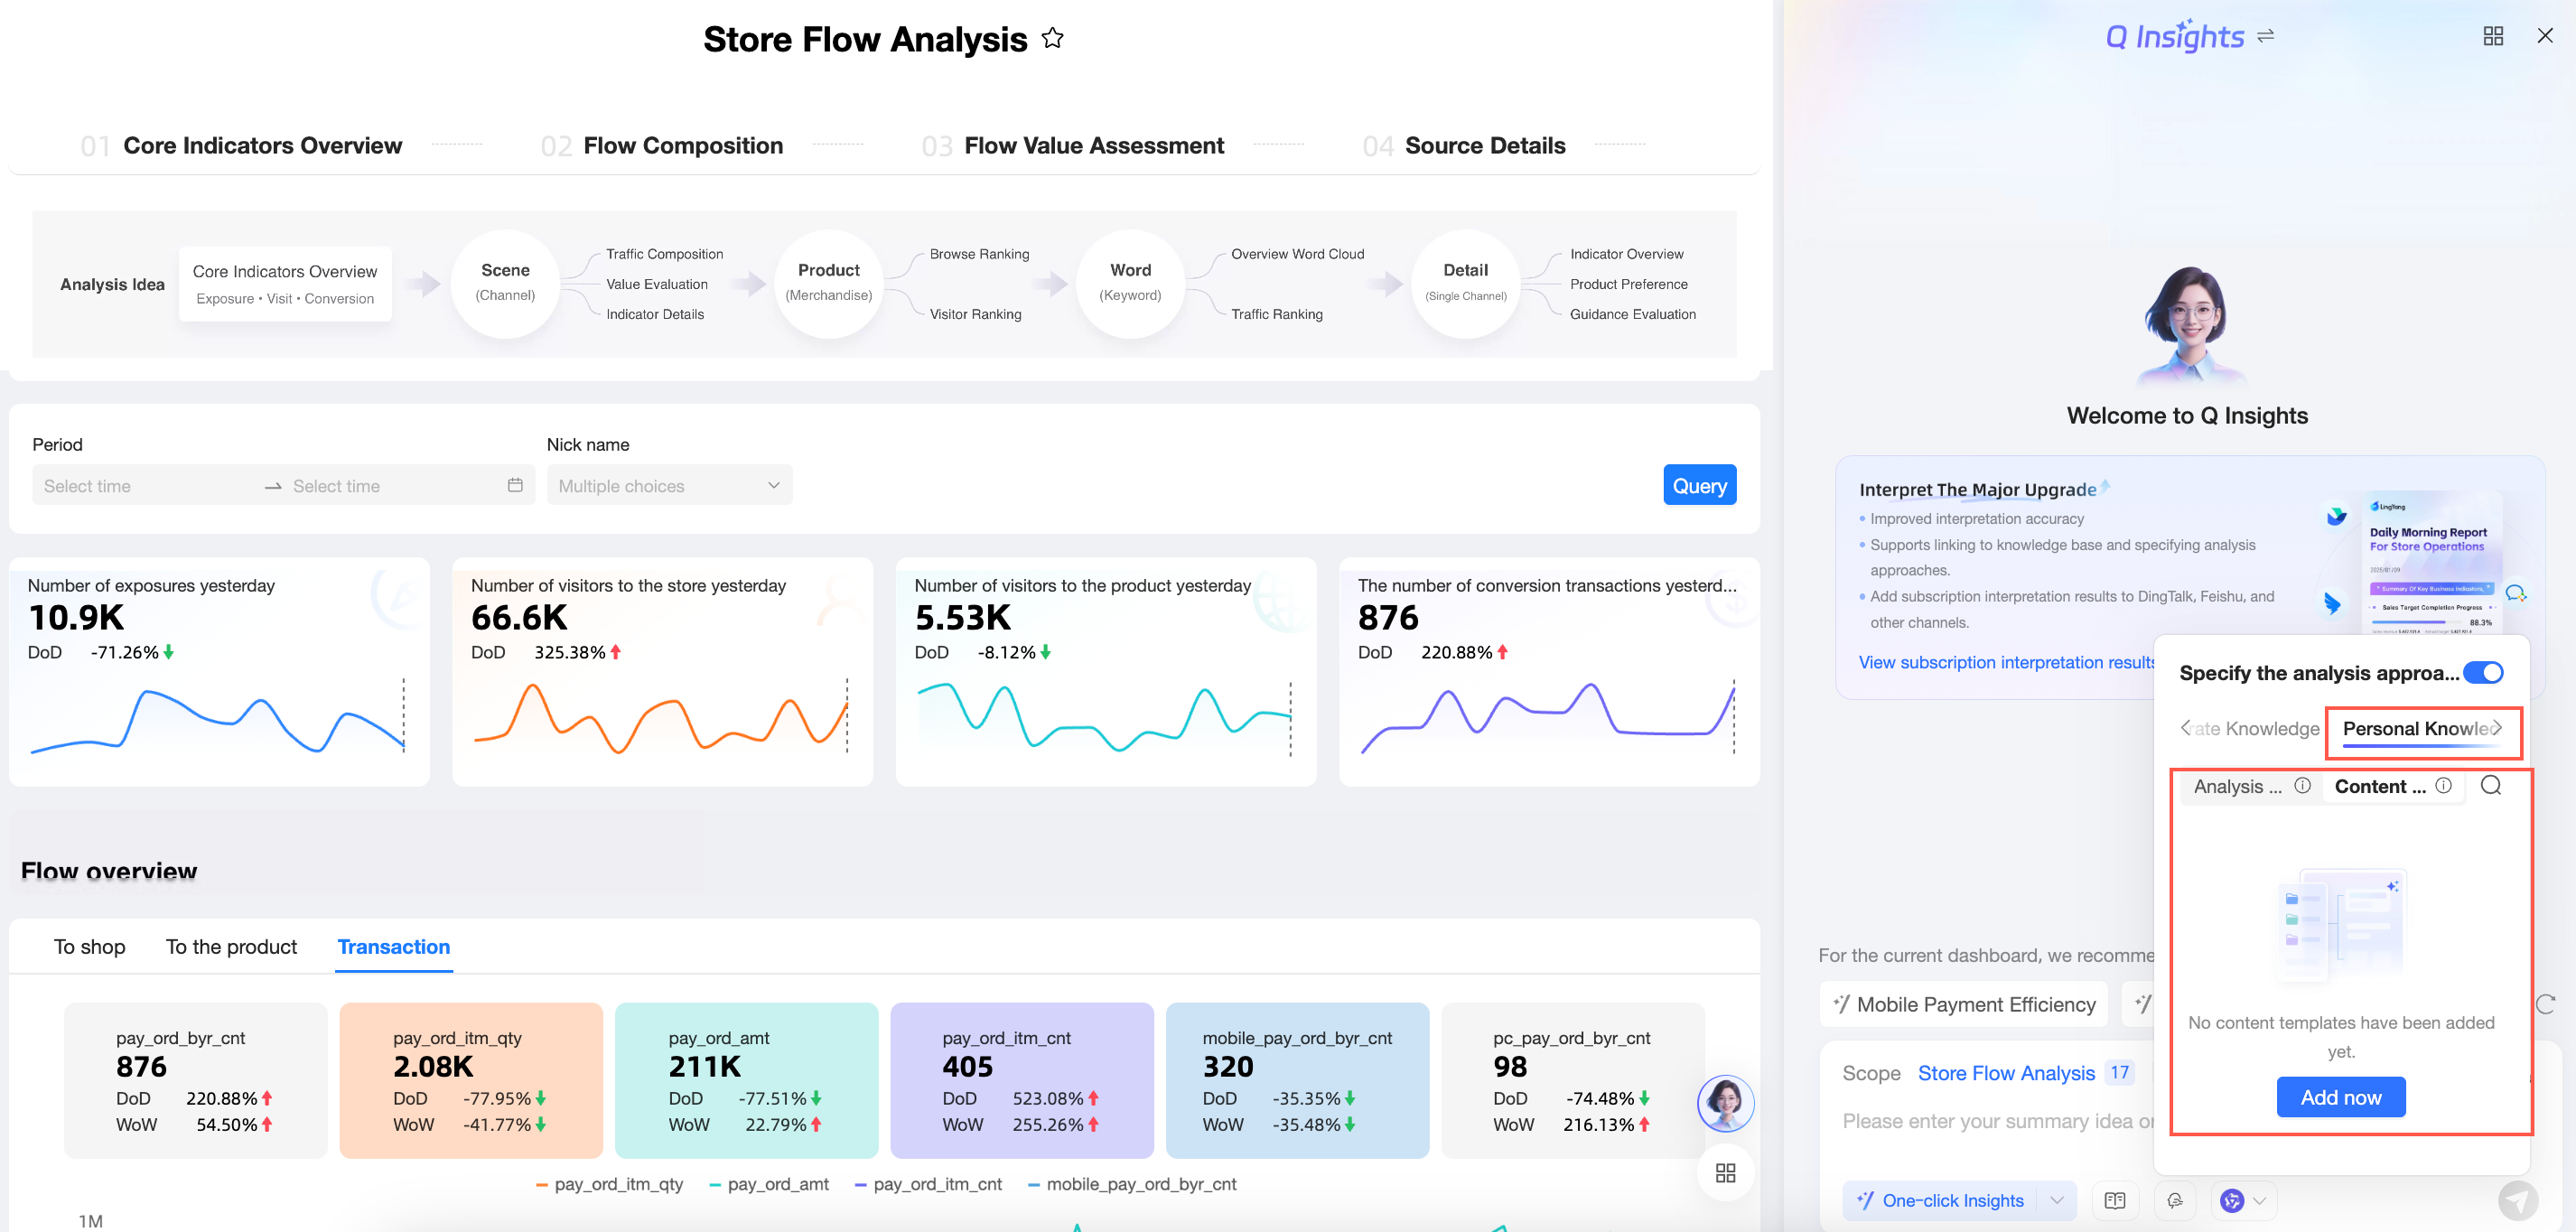Select the Transaction tab
Viewport: 2576px width, 1232px height.
click(x=394, y=946)
